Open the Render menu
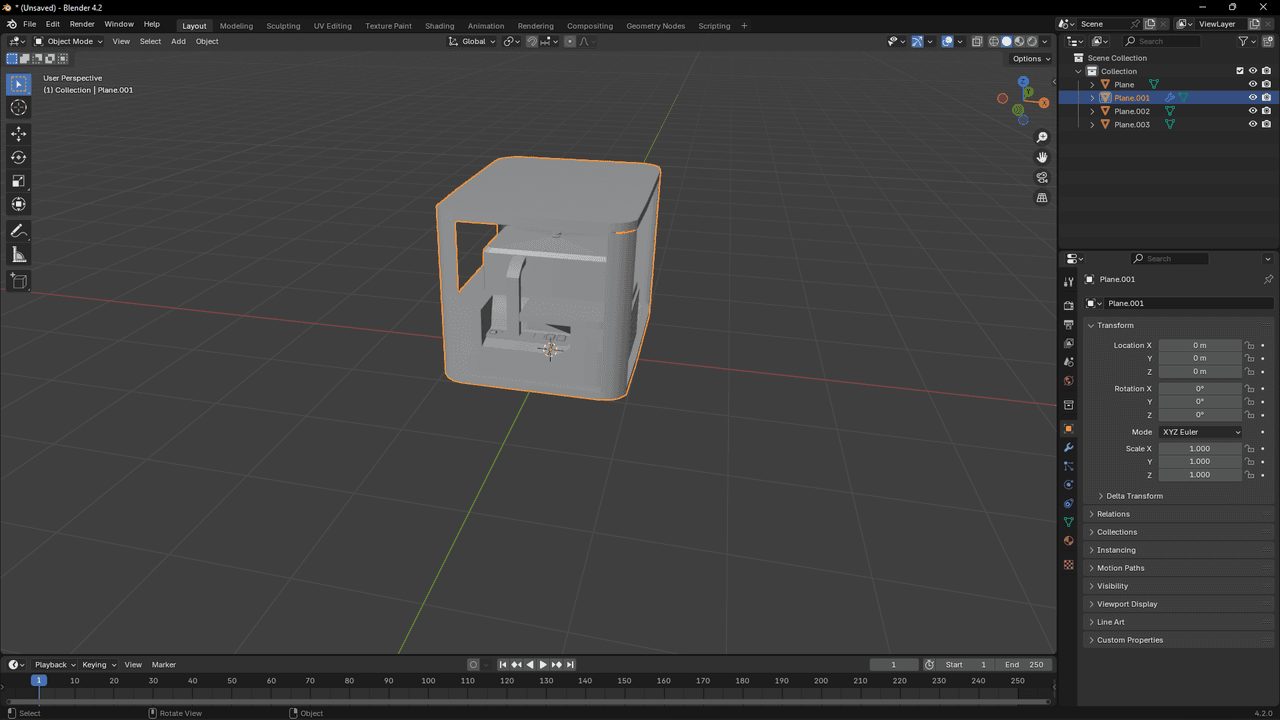The image size is (1280, 720). [x=82, y=24]
